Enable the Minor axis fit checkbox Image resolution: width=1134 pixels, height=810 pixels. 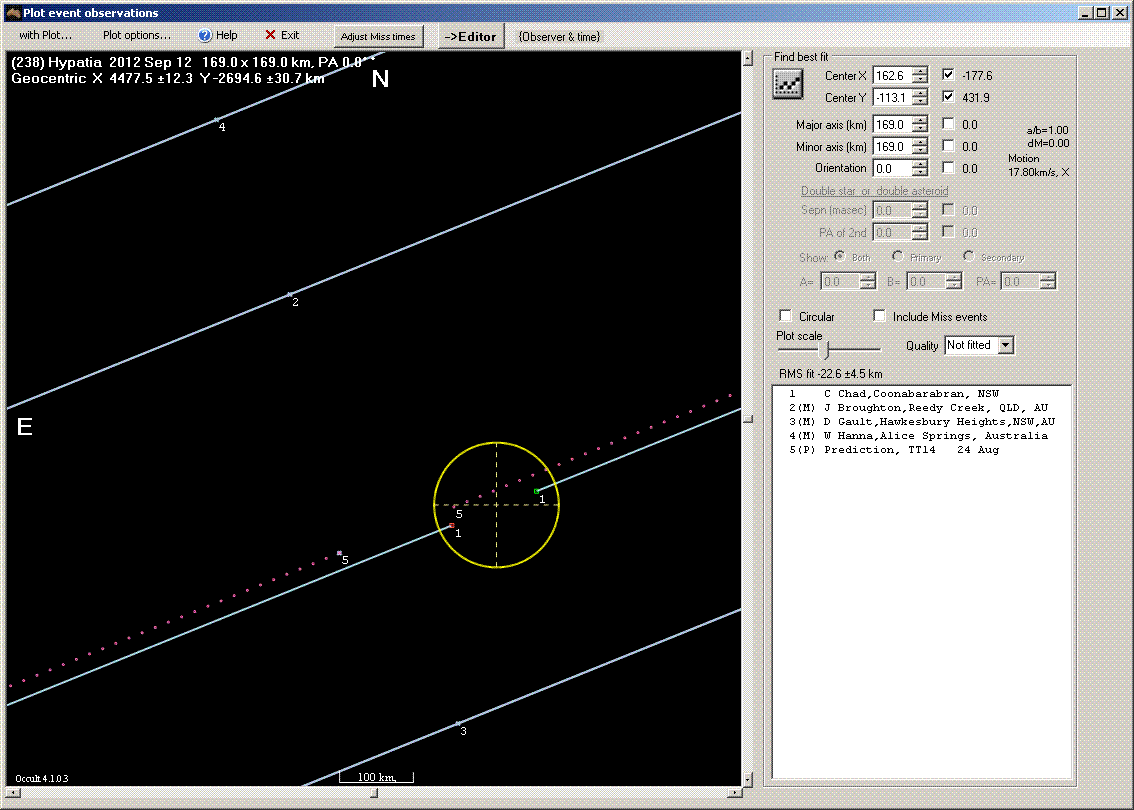click(x=948, y=145)
